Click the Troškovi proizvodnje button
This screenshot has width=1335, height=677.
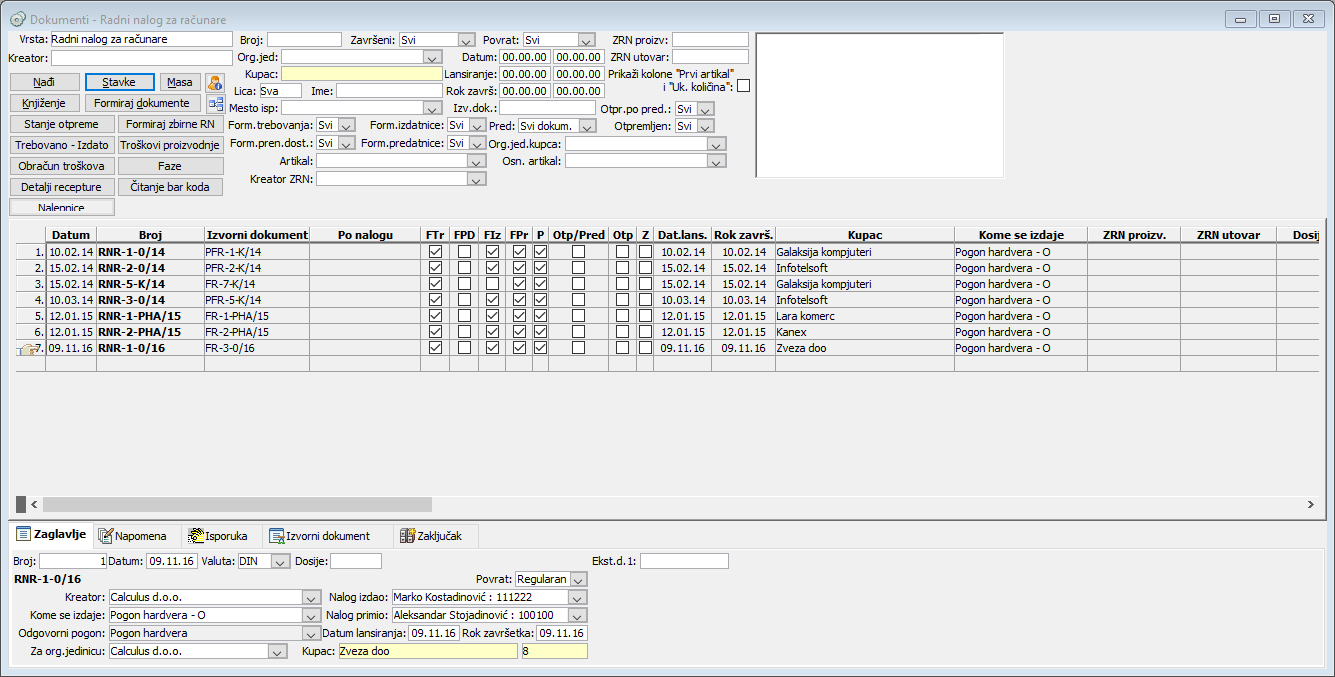tap(169, 145)
